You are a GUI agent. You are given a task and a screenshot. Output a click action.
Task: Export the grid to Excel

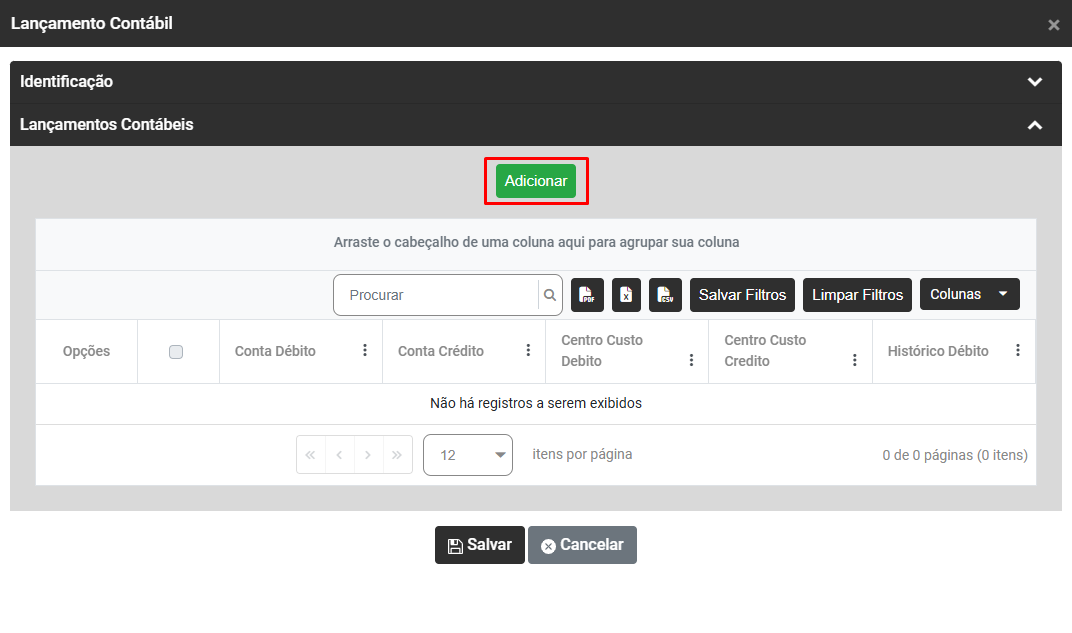point(626,295)
